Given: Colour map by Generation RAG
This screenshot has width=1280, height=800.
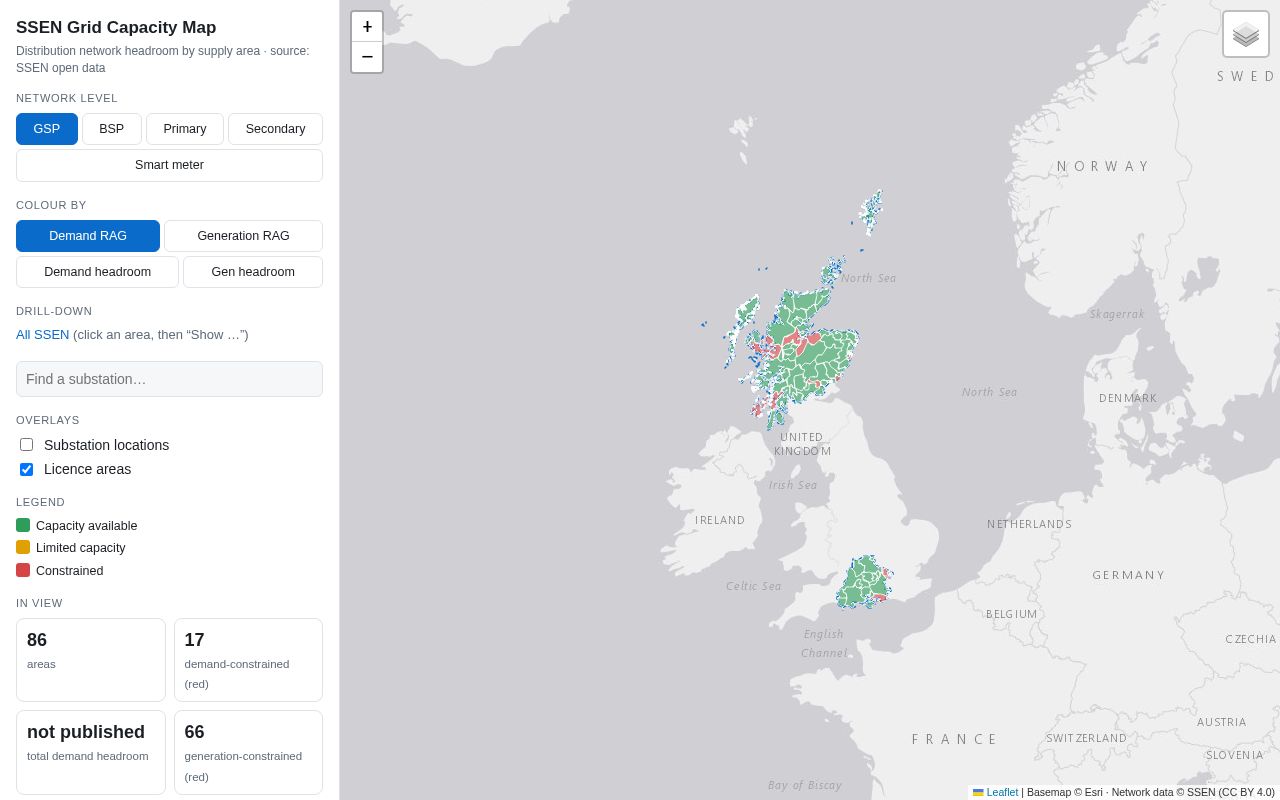Looking at the screenshot, I should [243, 236].
